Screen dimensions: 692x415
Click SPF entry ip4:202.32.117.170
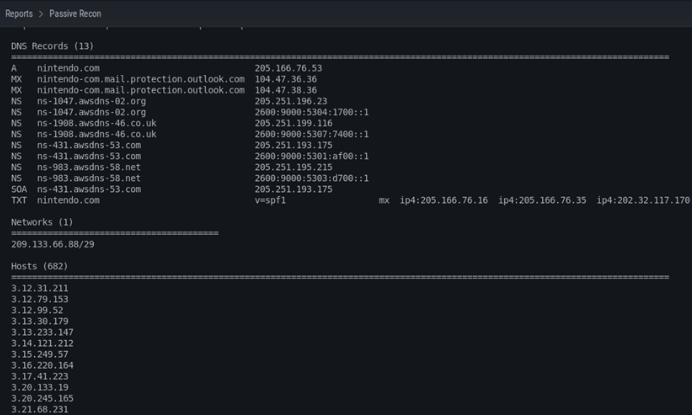click(x=643, y=200)
